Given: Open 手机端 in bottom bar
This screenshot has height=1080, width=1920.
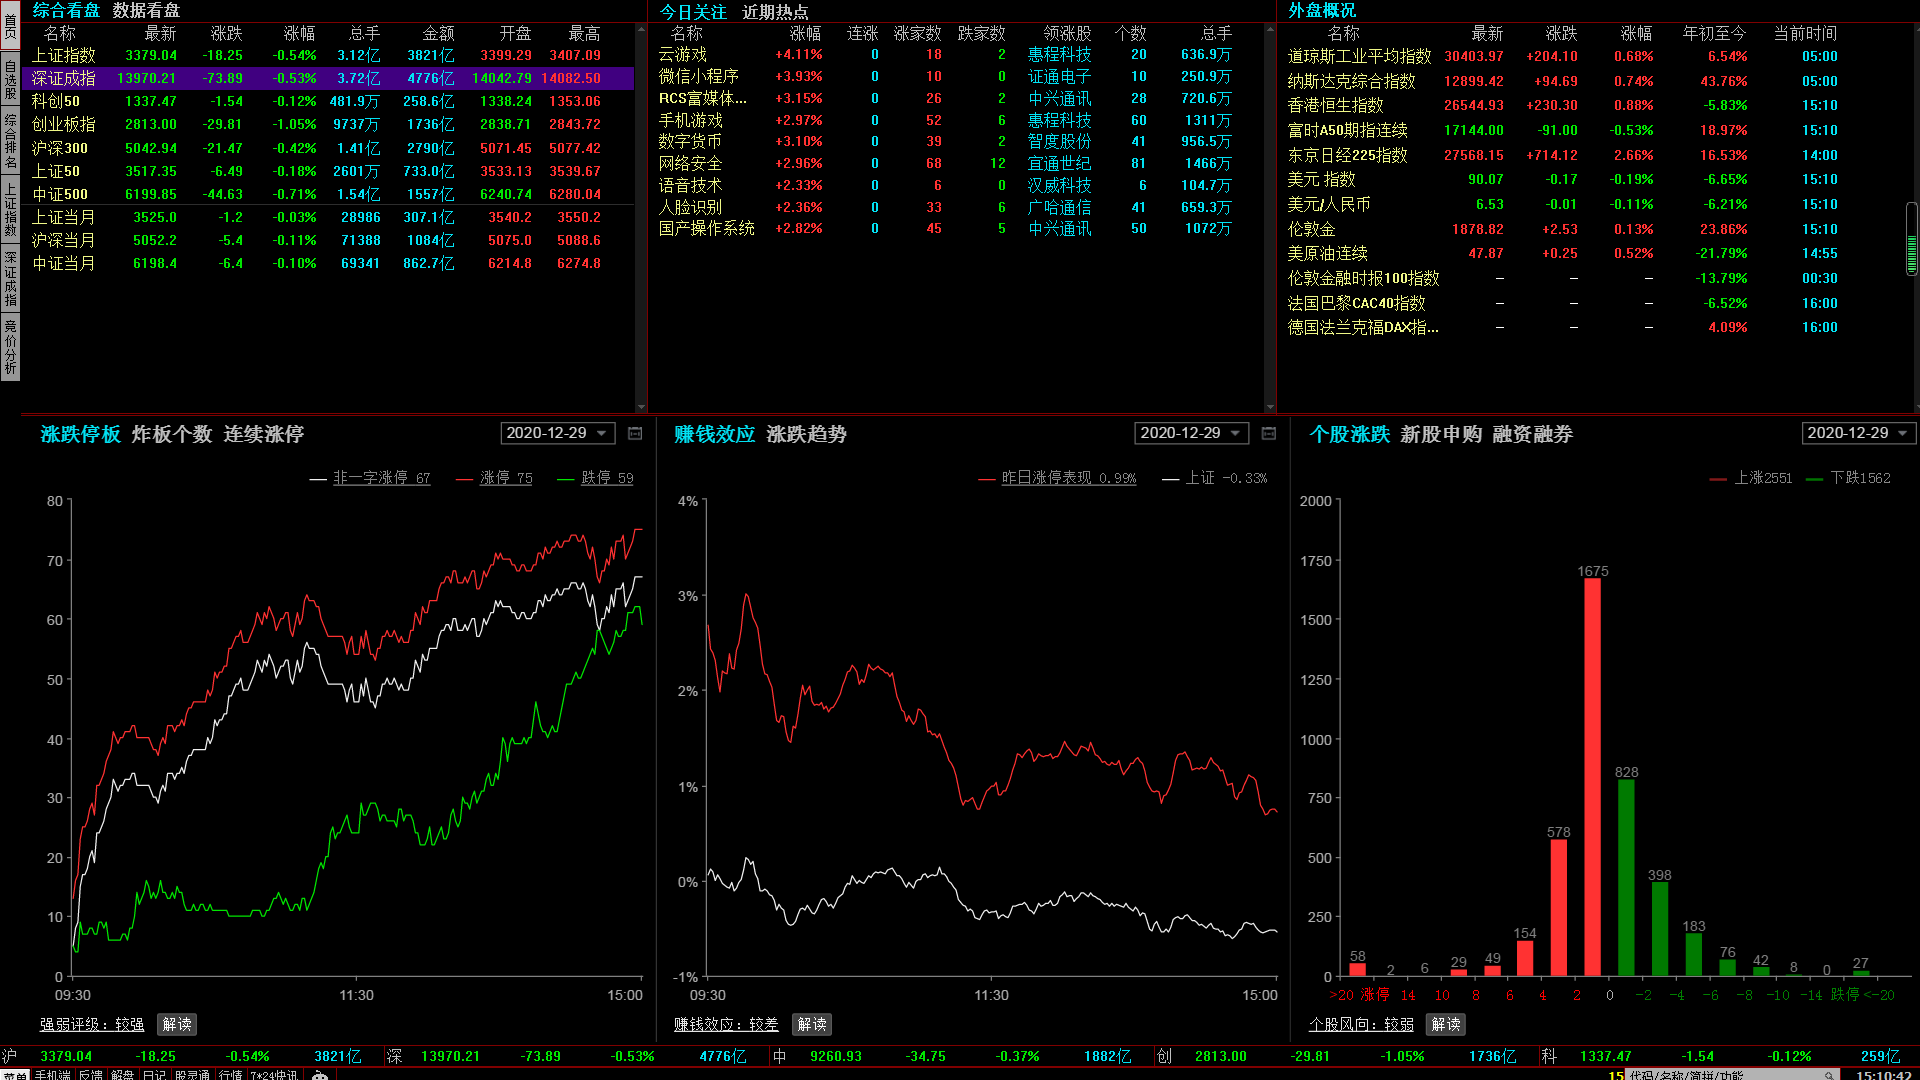Looking at the screenshot, I should pyautogui.click(x=52, y=1075).
